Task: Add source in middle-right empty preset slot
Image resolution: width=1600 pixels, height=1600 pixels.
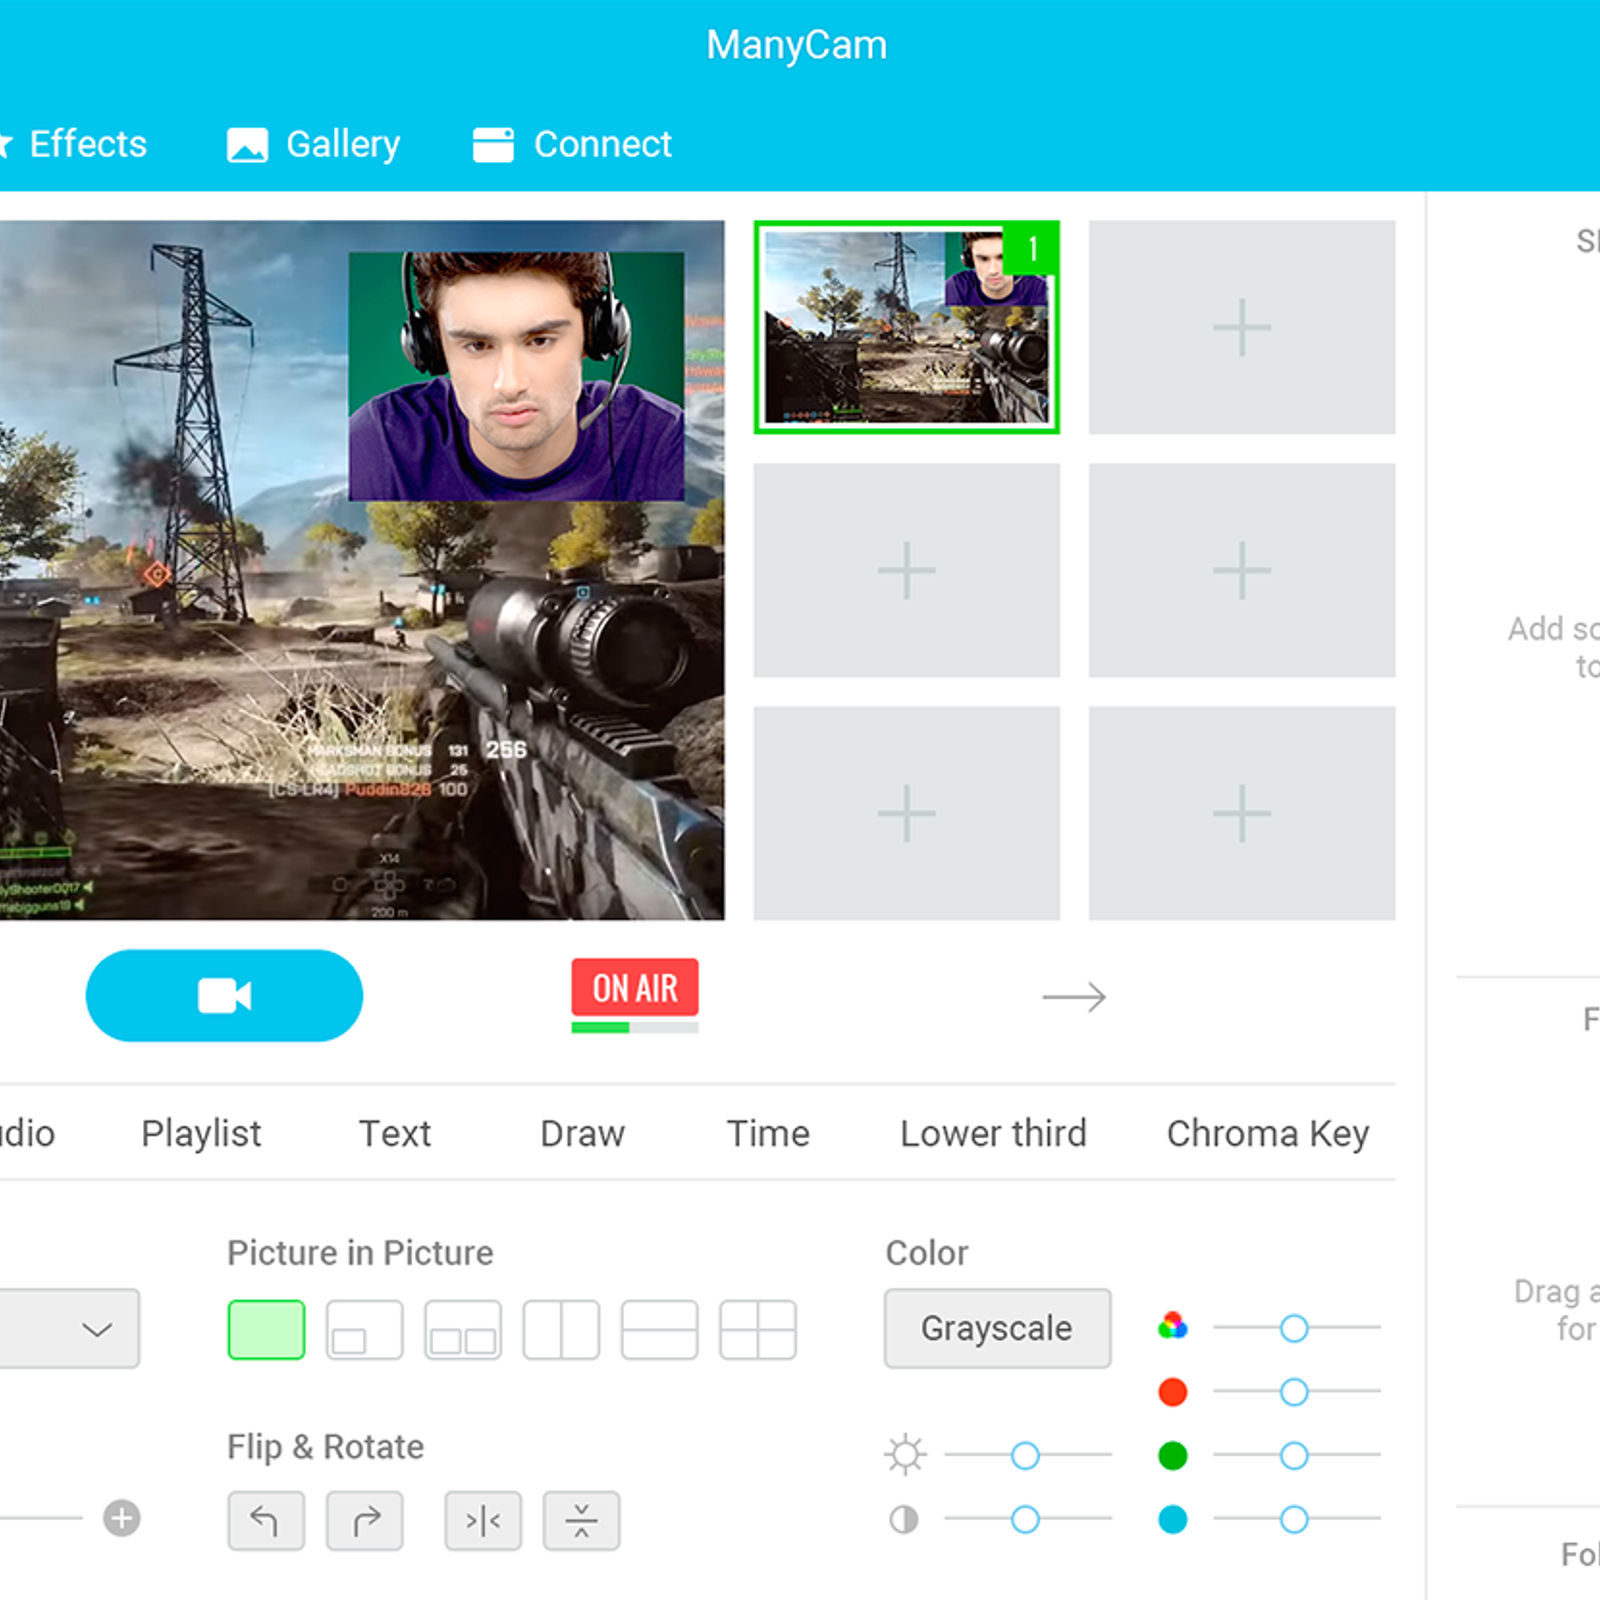Action: (1241, 570)
